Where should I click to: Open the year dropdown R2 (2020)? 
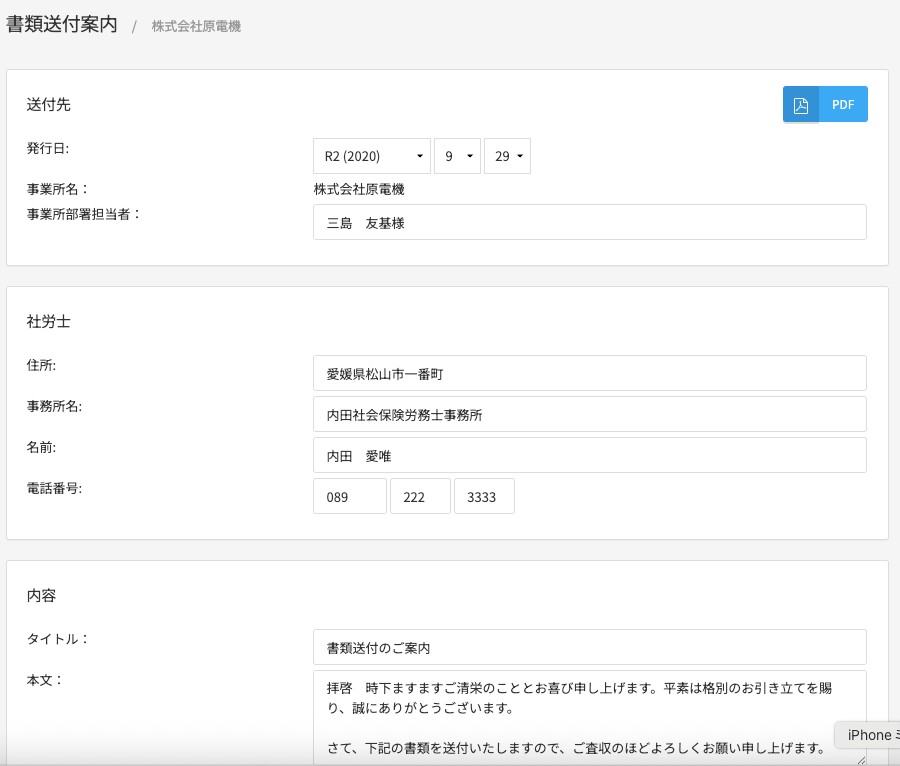372,156
